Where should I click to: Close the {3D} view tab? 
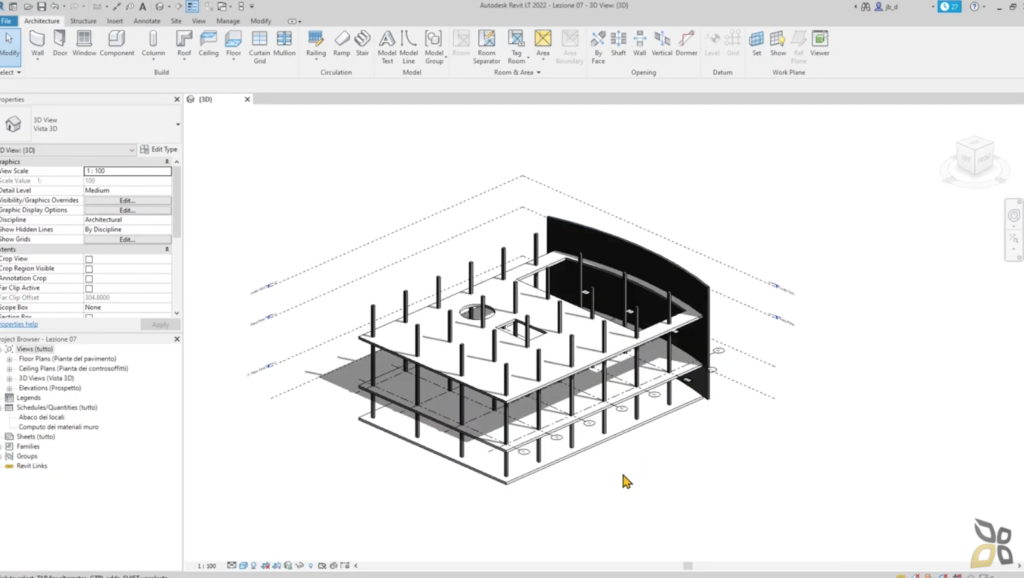coord(248,99)
